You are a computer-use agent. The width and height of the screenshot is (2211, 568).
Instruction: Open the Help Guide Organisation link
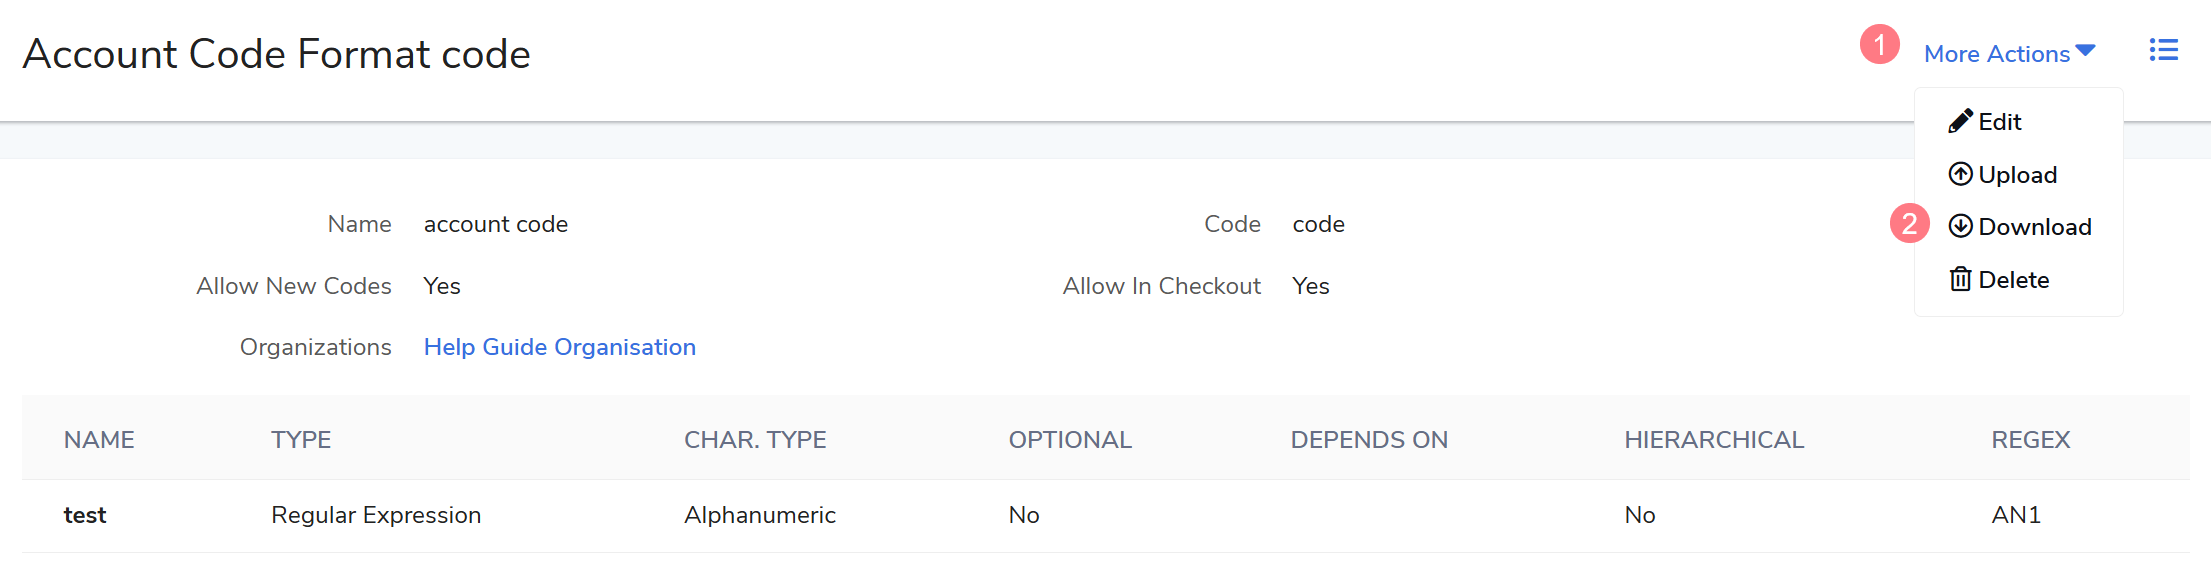[x=559, y=347]
